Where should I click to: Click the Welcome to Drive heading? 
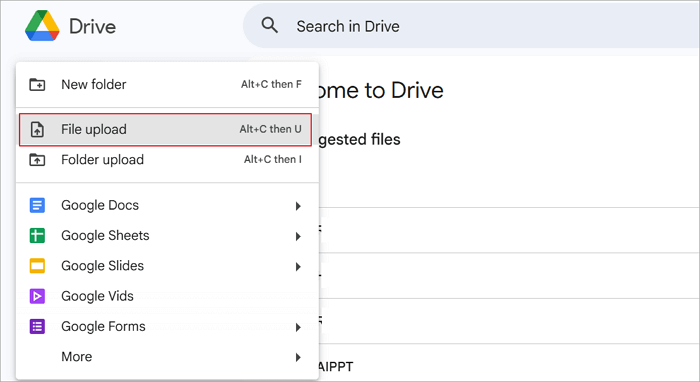point(381,91)
